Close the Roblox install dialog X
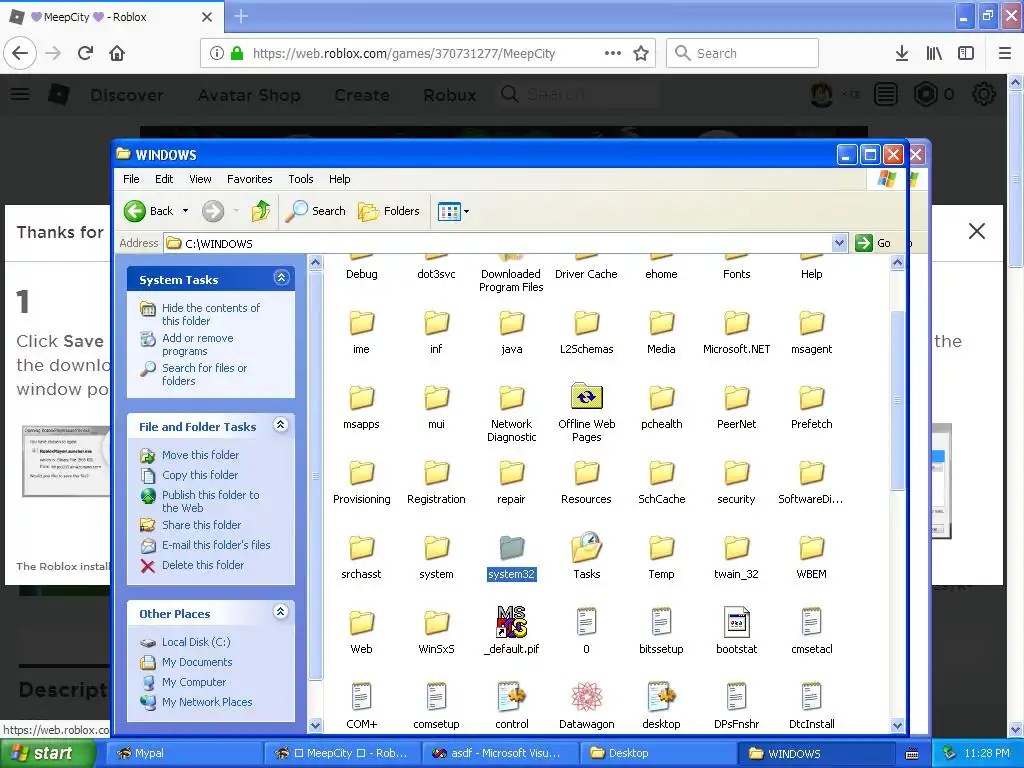Image resolution: width=1024 pixels, height=768 pixels. [977, 231]
